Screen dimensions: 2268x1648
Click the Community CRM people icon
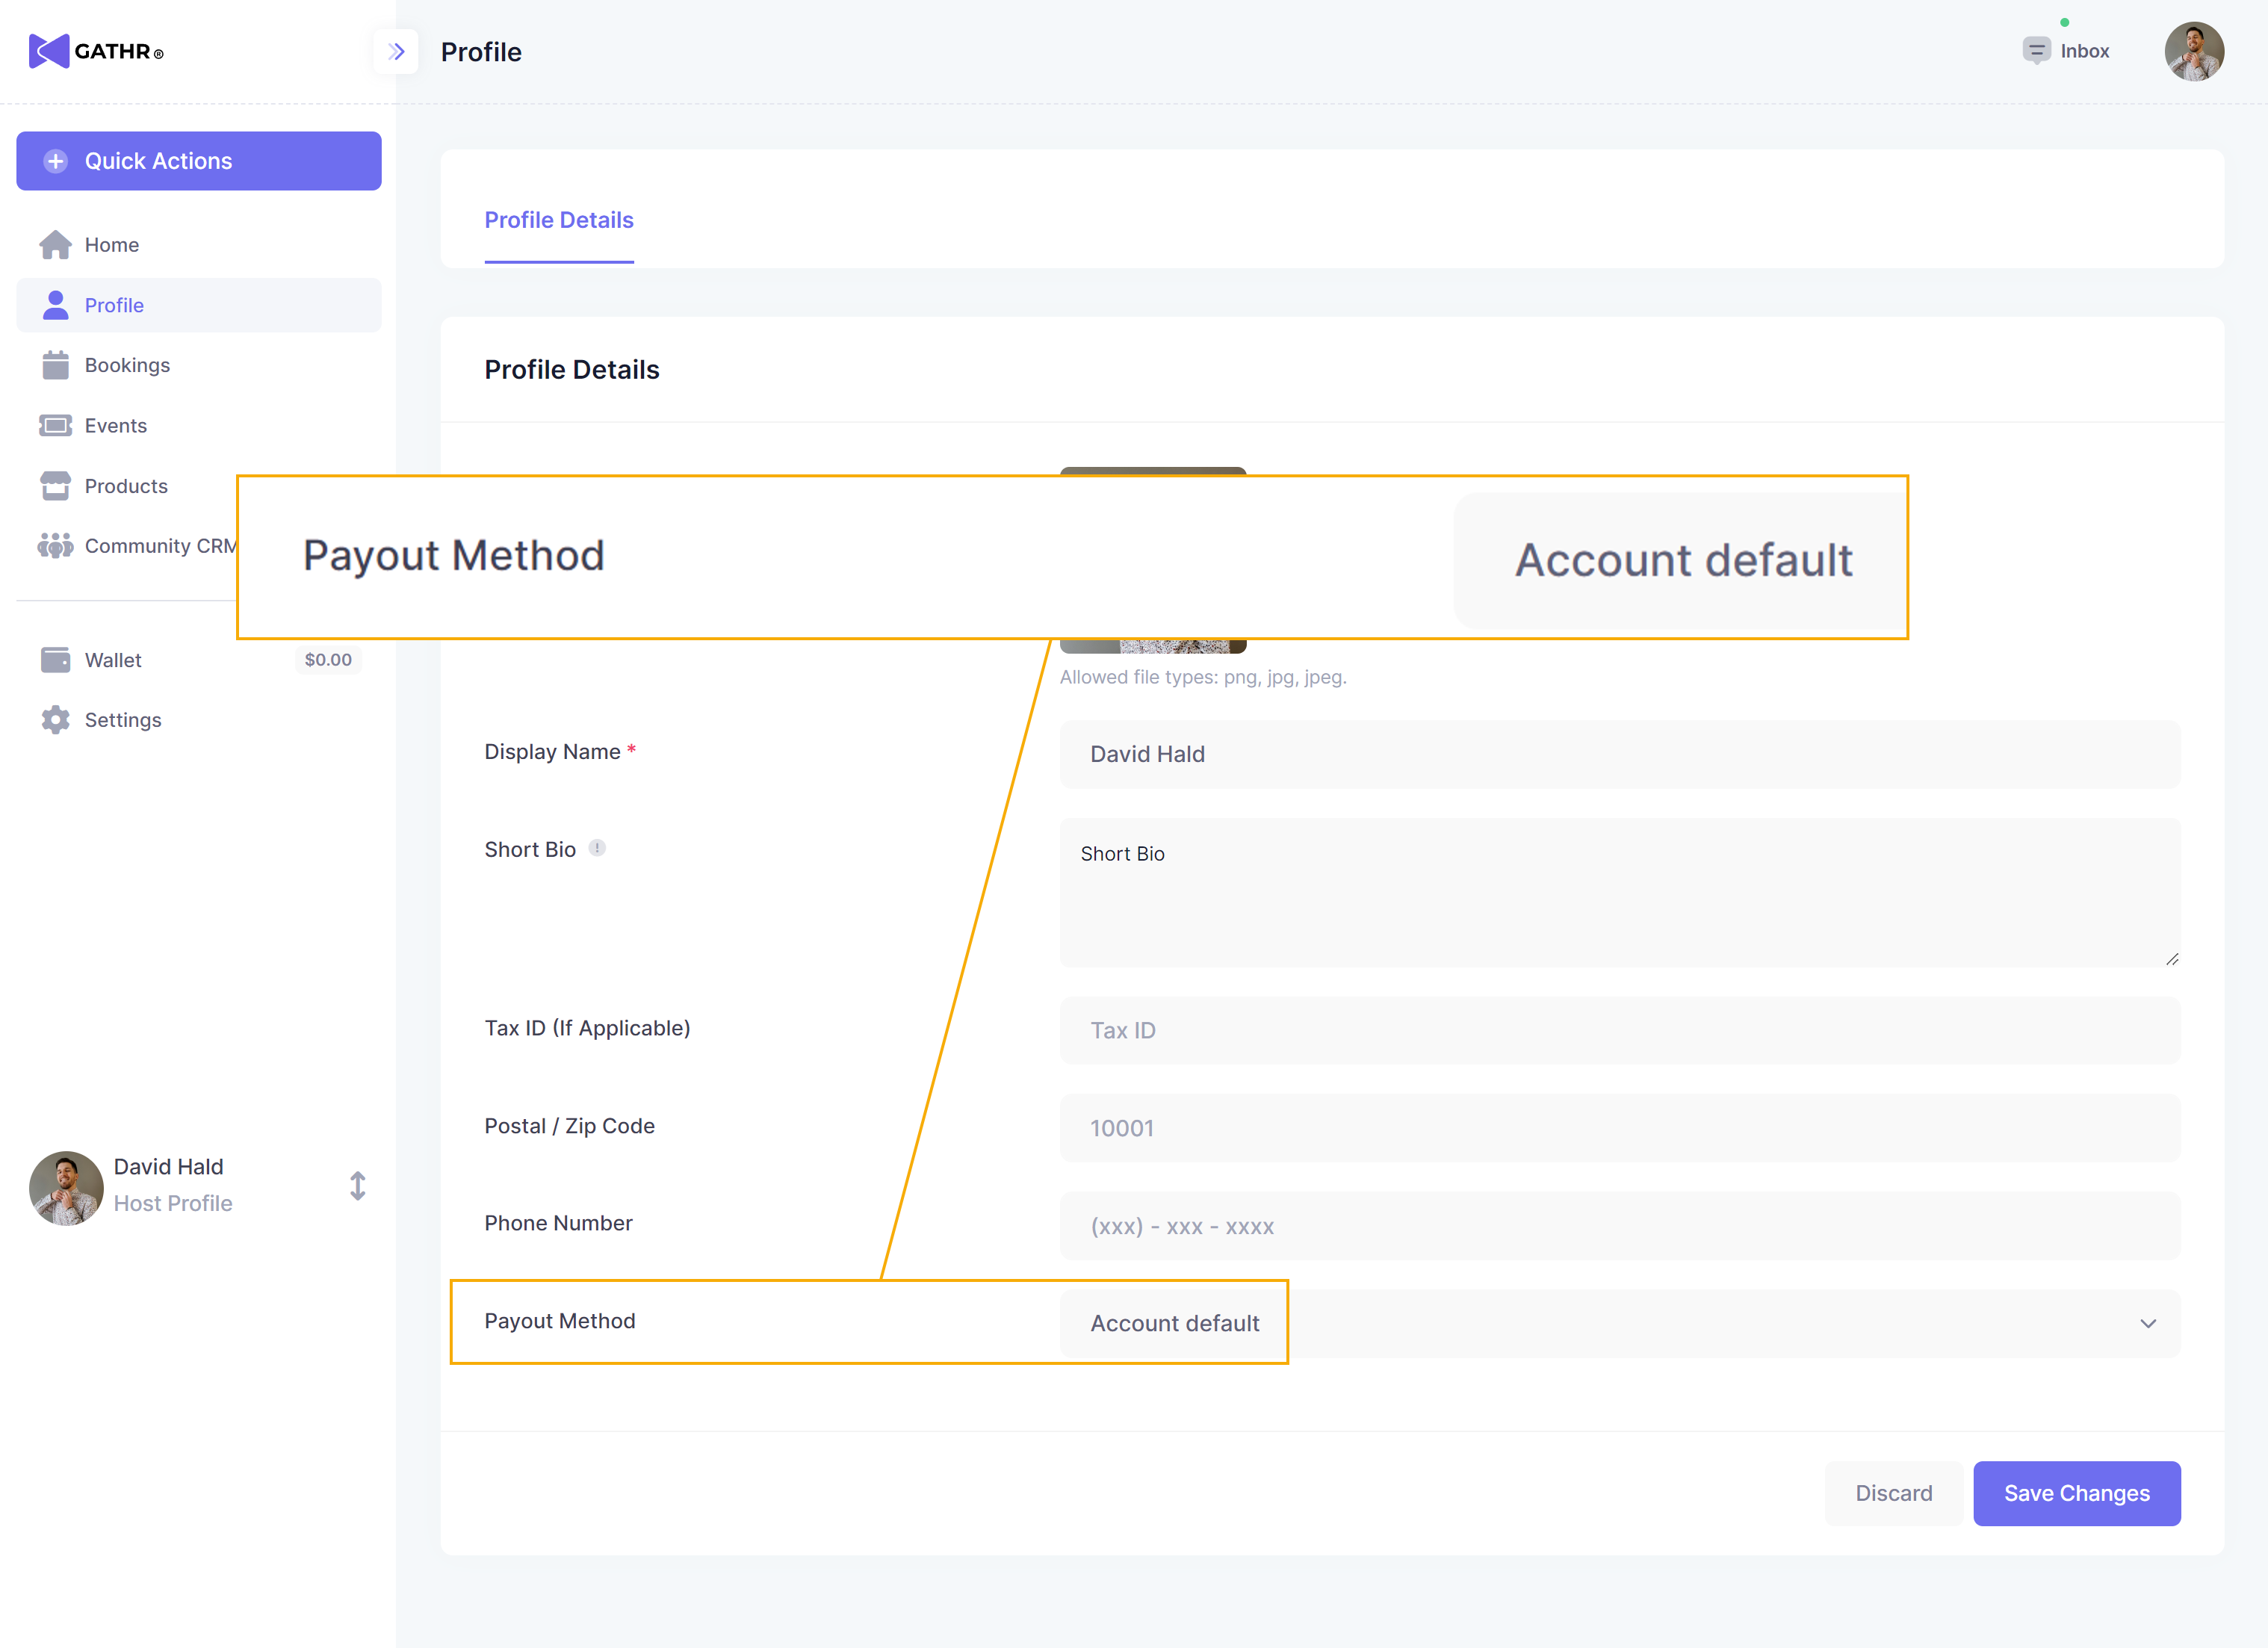tap(55, 546)
